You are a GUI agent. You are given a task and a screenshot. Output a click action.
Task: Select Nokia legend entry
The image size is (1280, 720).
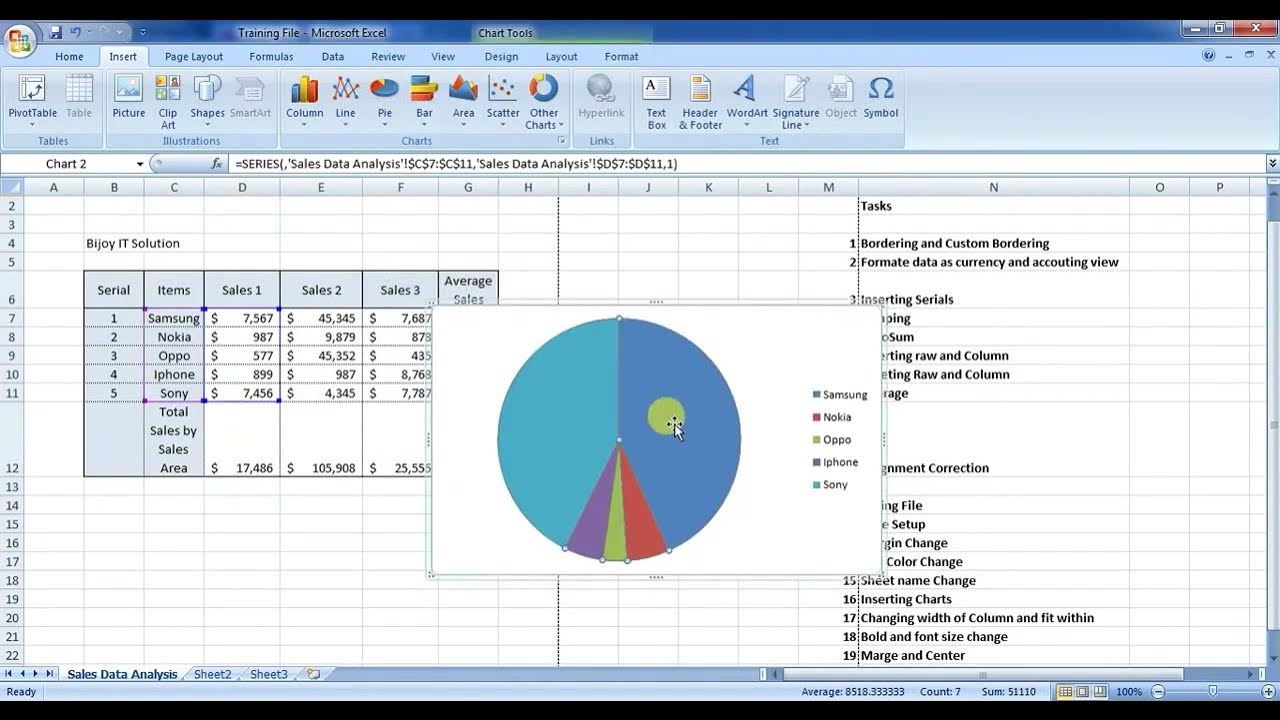point(832,417)
